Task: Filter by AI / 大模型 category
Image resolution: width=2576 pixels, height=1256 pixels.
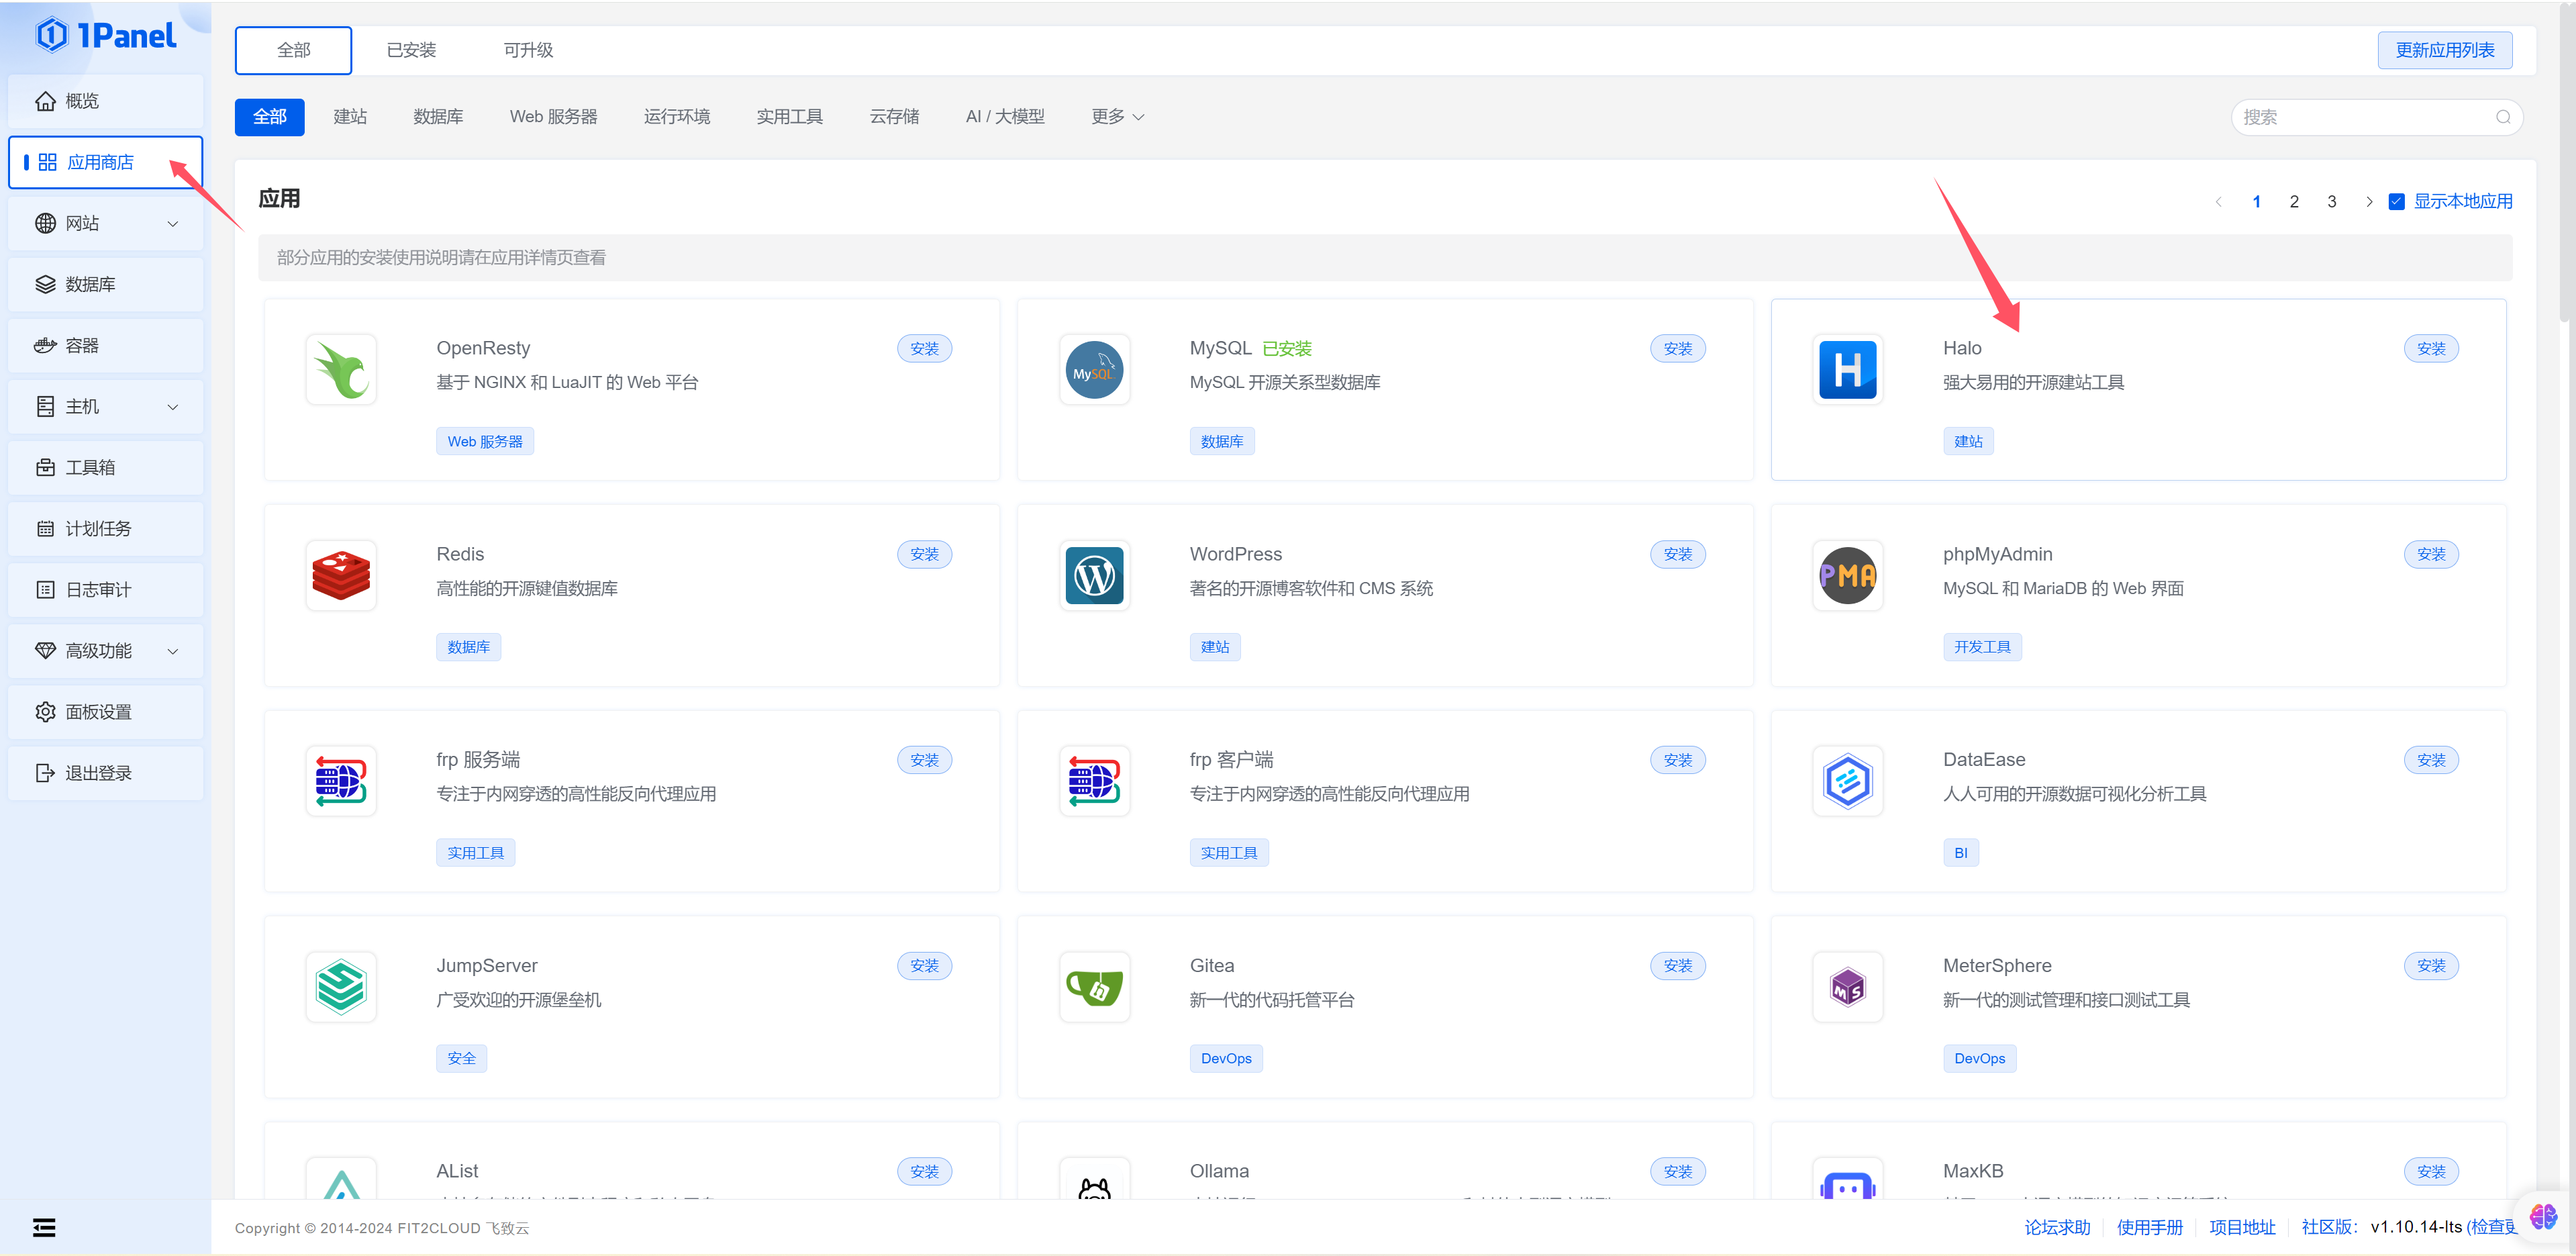Action: 1004,117
